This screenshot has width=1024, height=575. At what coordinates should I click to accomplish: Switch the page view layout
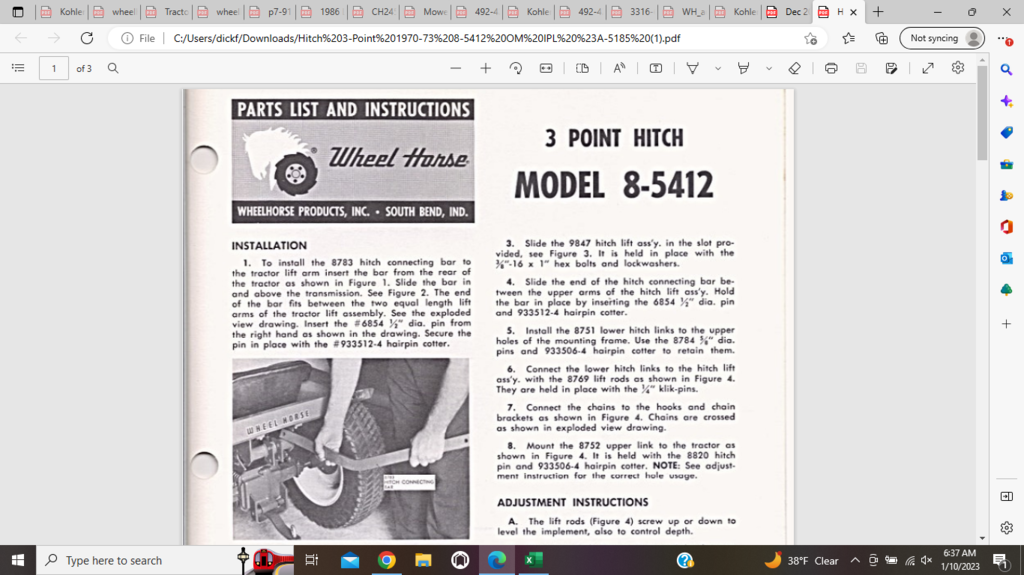582,68
